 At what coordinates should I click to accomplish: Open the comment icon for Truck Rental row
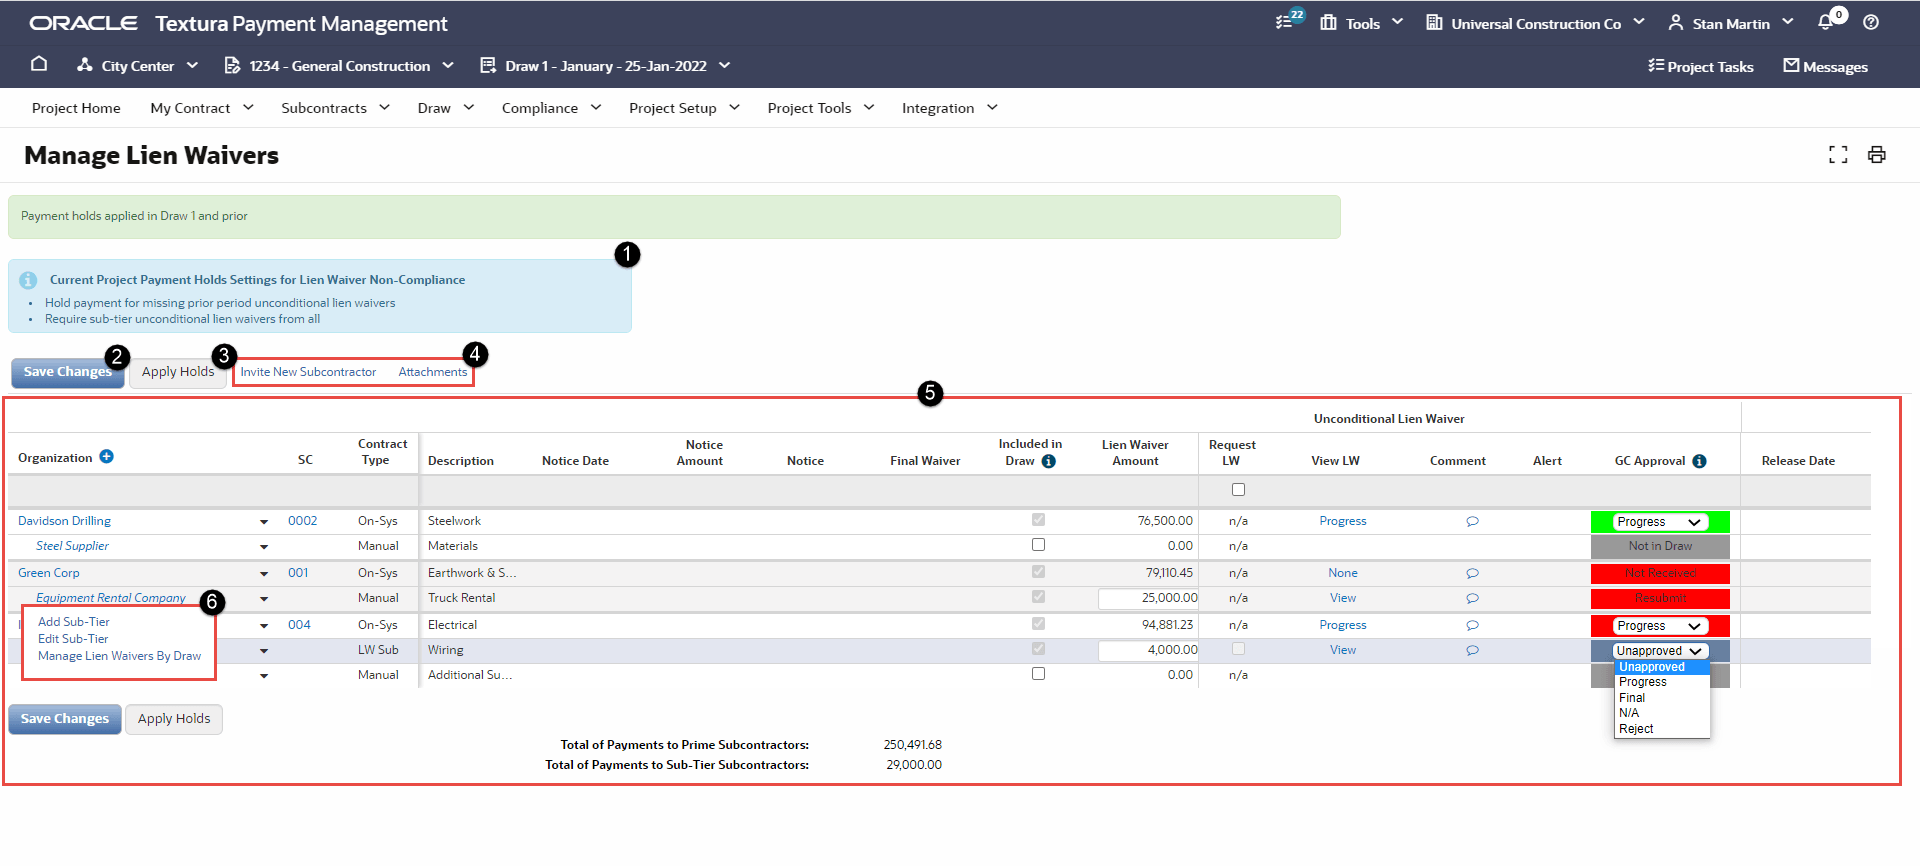point(1472,598)
